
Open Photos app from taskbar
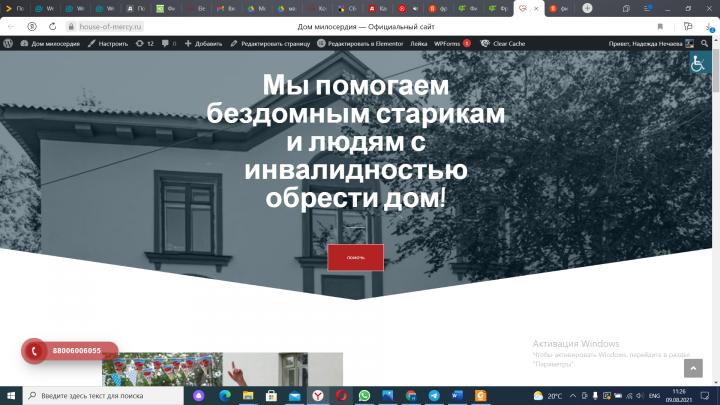[388, 395]
